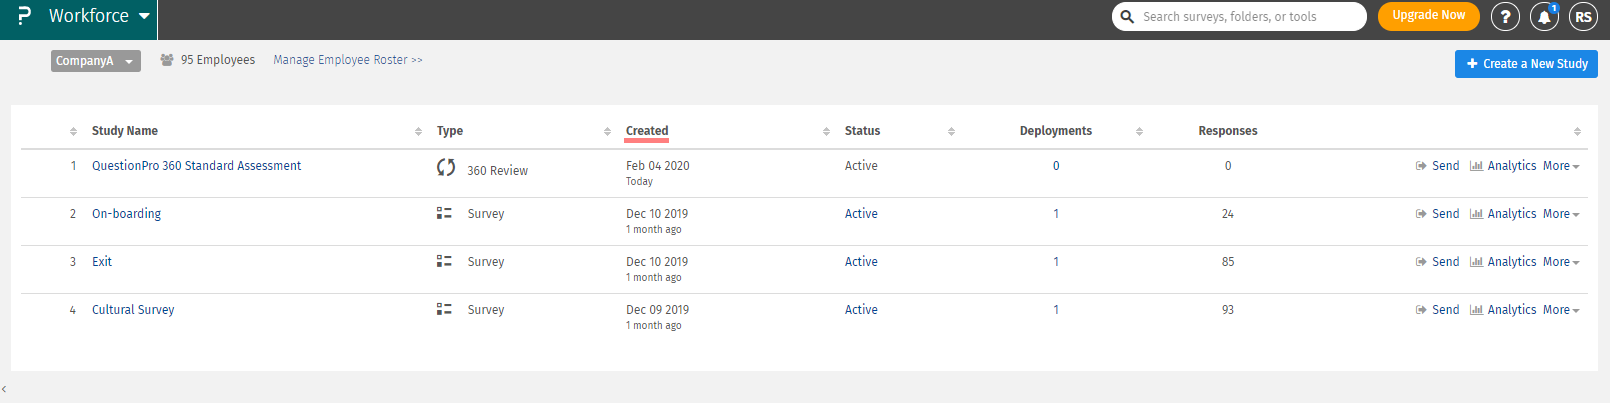This screenshot has width=1610, height=403.
Task: Sort the table by Study Name
Action: 125,131
